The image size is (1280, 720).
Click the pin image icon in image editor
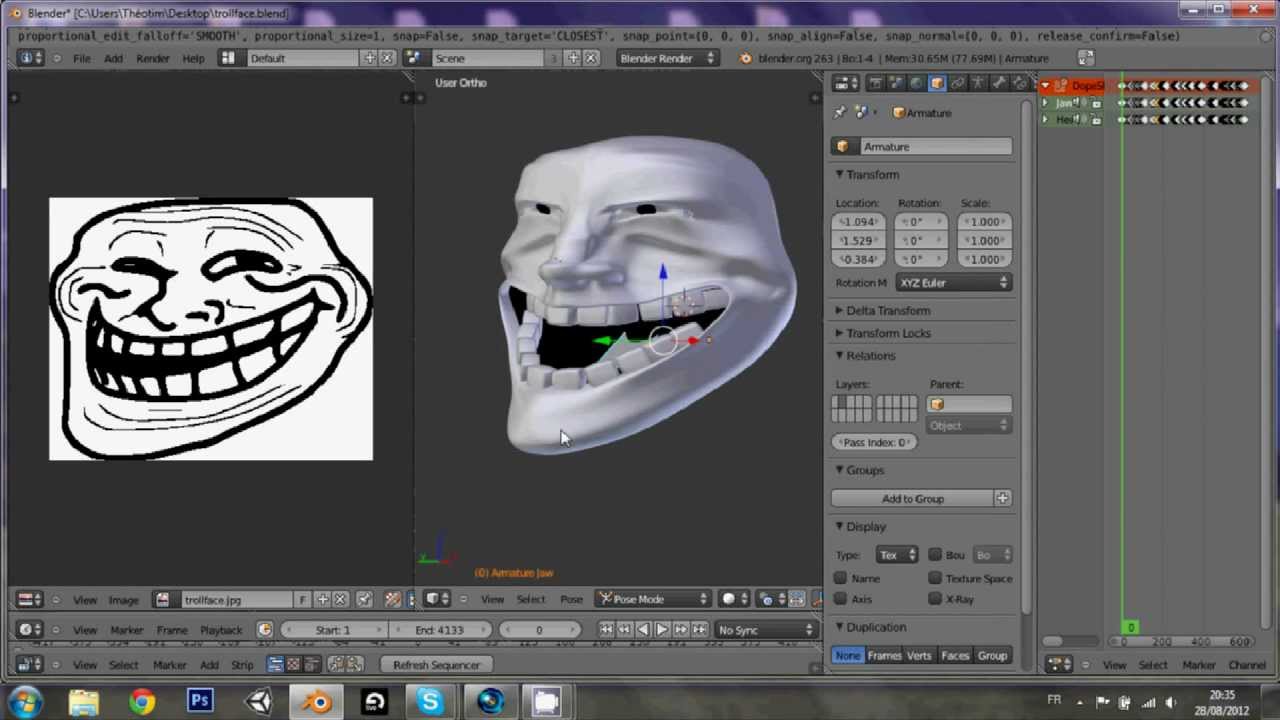pyautogui.click(x=364, y=600)
